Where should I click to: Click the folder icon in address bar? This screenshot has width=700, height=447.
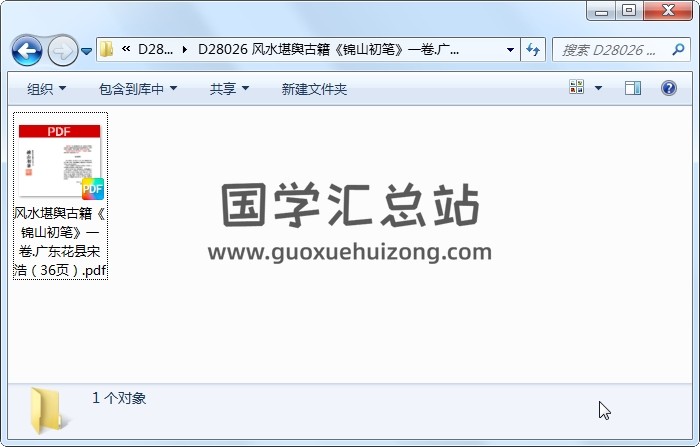tap(106, 49)
